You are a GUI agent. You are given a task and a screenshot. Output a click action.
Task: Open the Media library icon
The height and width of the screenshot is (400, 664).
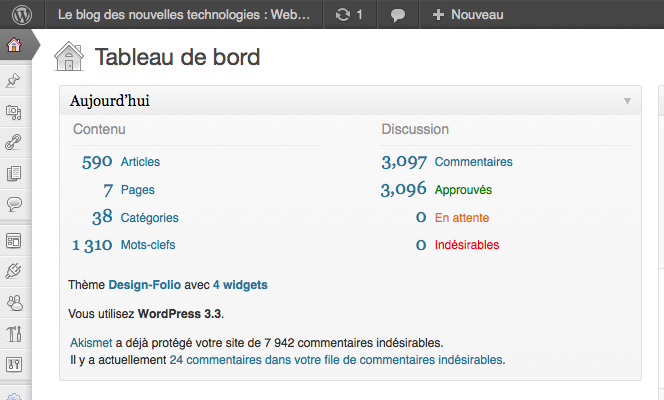pos(14,112)
